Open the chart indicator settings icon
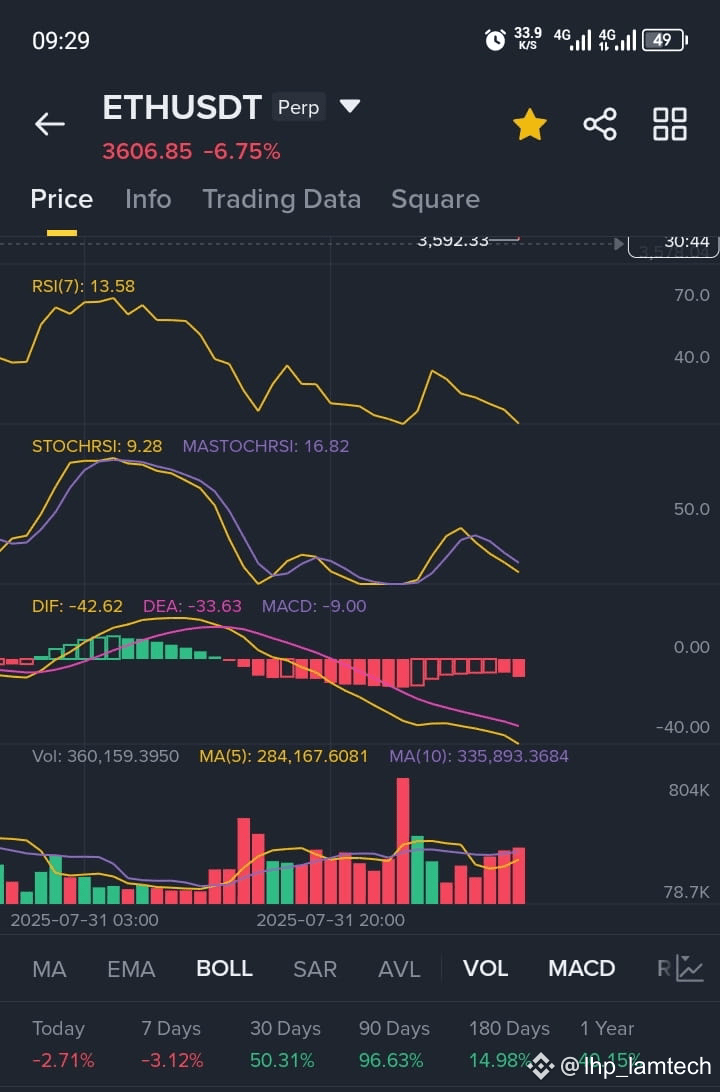This screenshot has width=720, height=1092. tap(689, 969)
